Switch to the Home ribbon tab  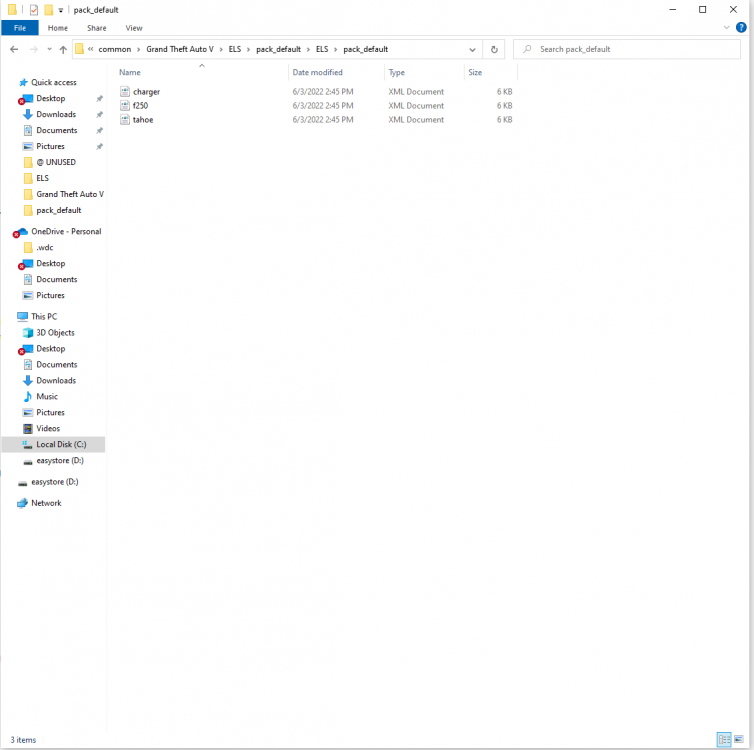58,28
